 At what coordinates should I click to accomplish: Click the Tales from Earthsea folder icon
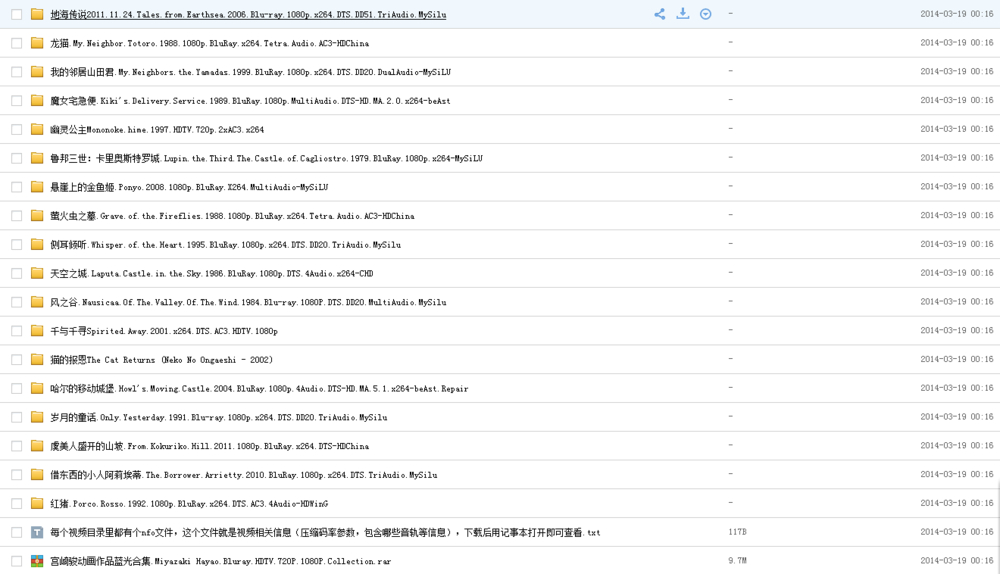pyautogui.click(x=37, y=14)
